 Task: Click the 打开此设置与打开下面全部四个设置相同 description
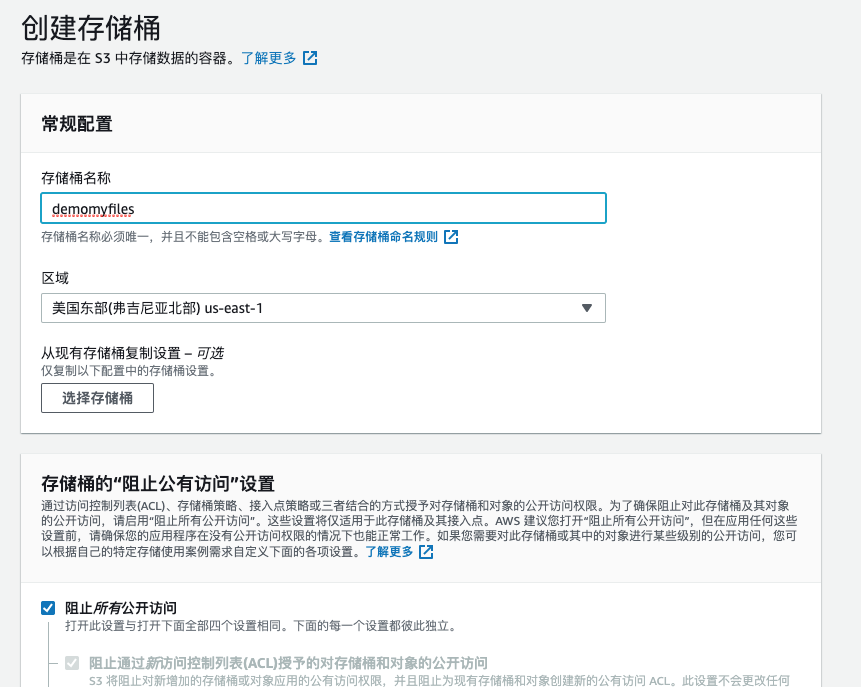[x=261, y=625]
